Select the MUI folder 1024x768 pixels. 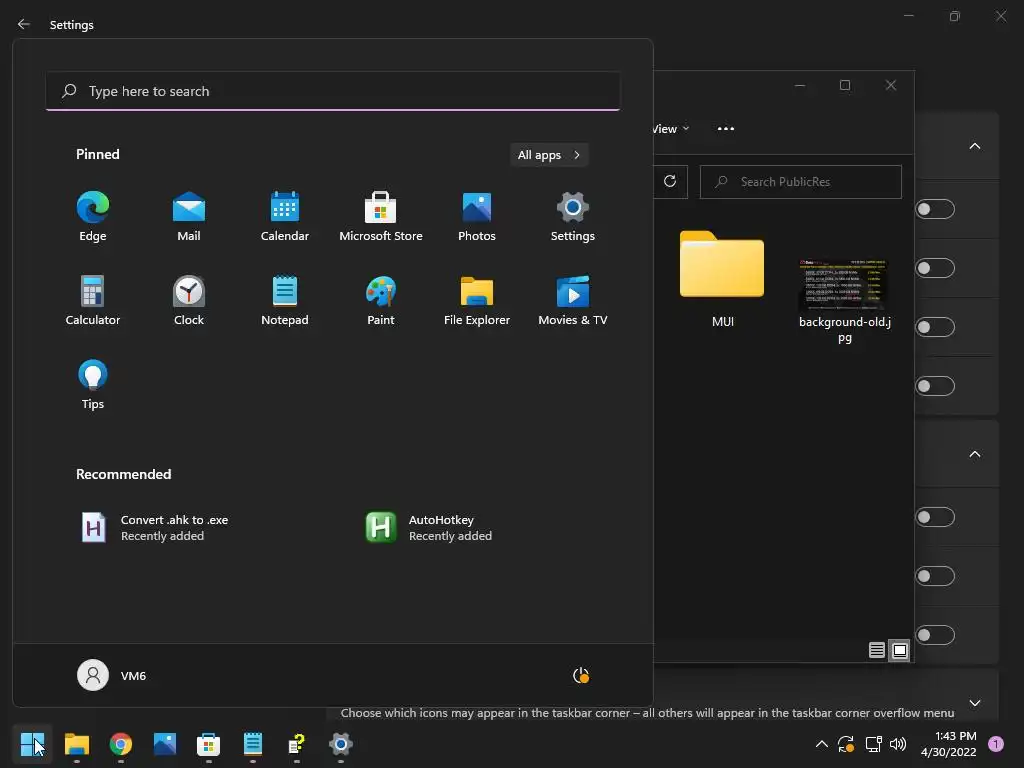click(x=722, y=279)
